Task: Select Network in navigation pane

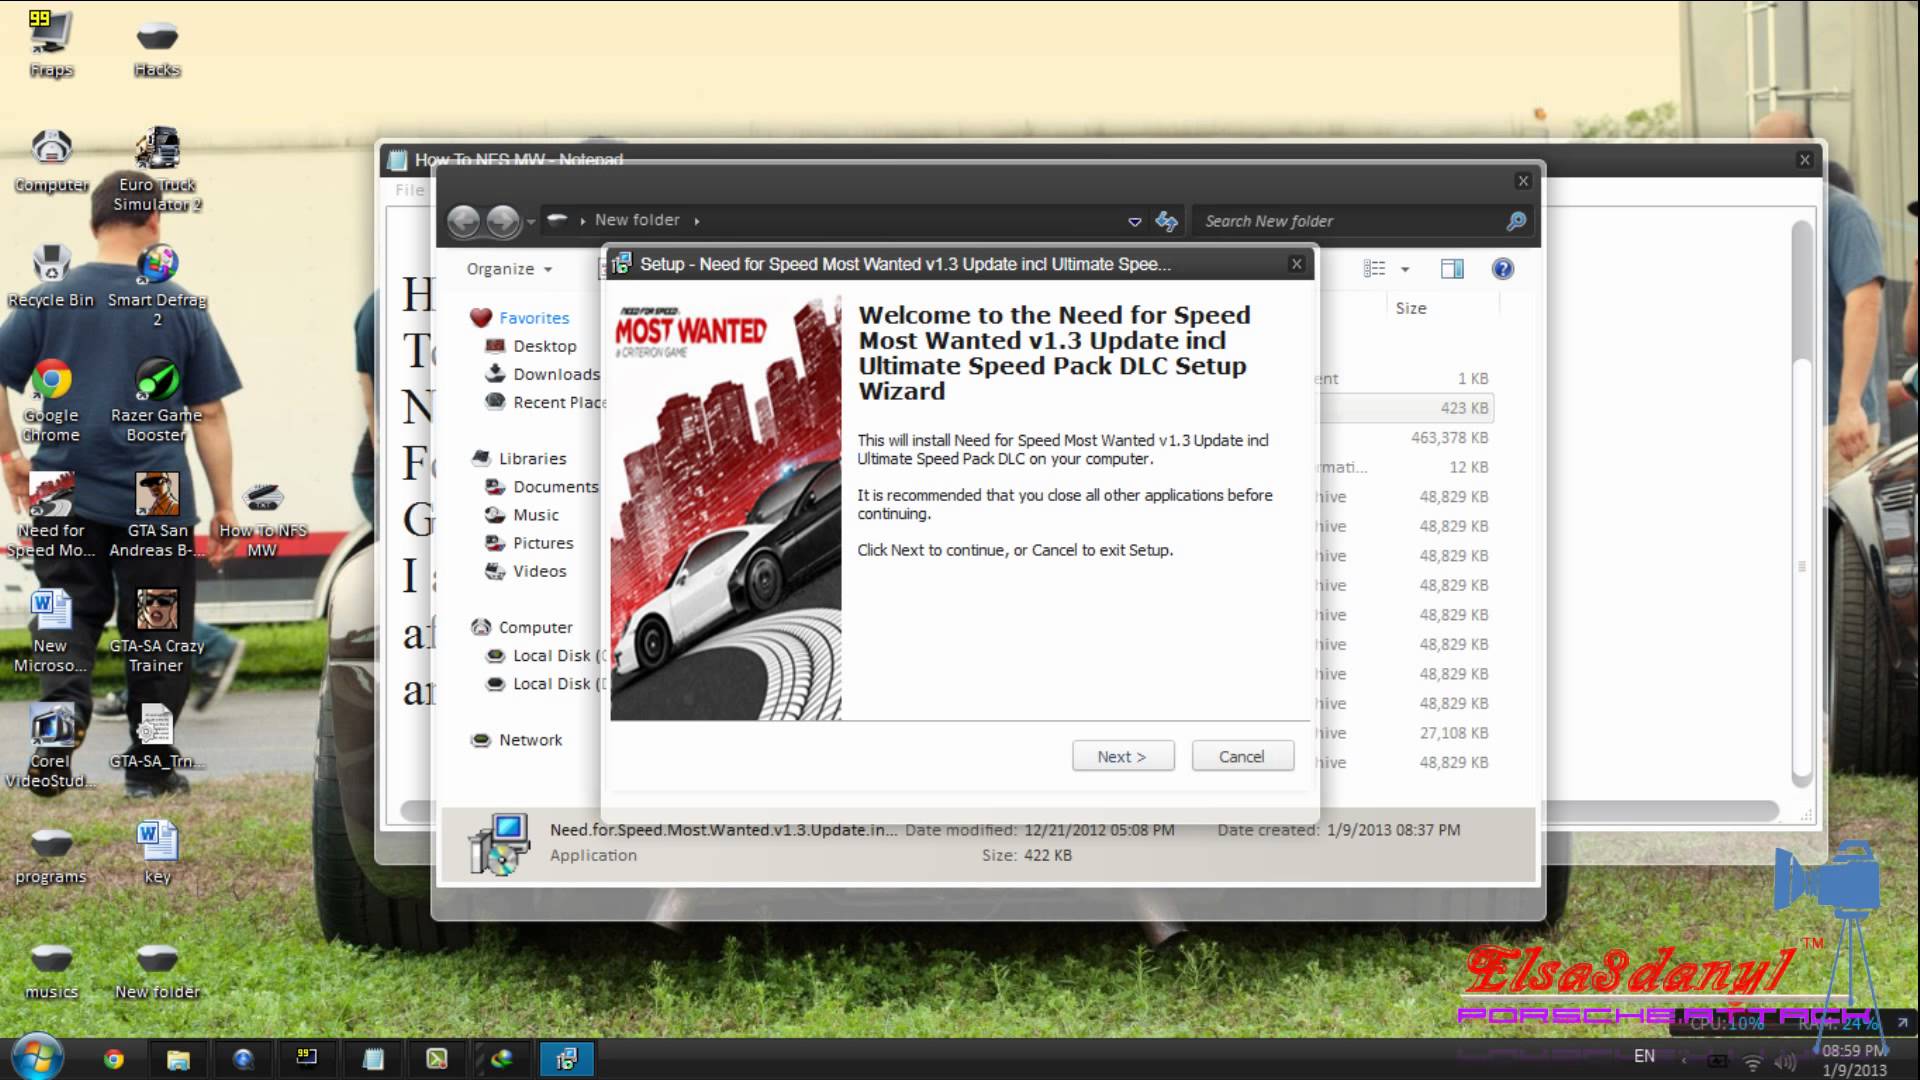Action: [530, 740]
